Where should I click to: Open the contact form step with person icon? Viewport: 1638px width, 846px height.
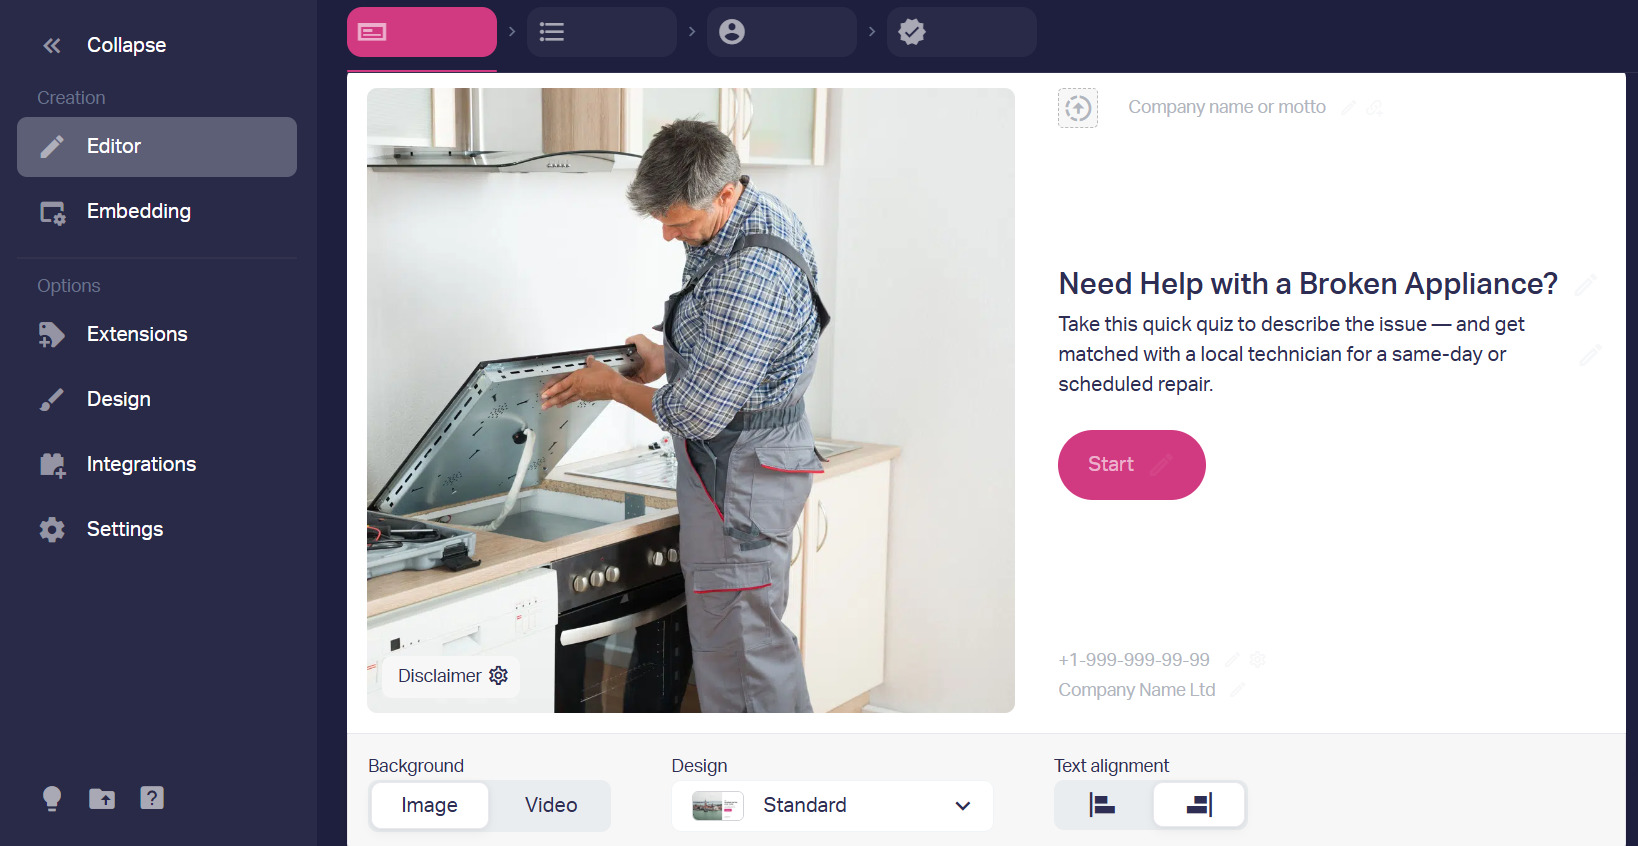tap(781, 32)
